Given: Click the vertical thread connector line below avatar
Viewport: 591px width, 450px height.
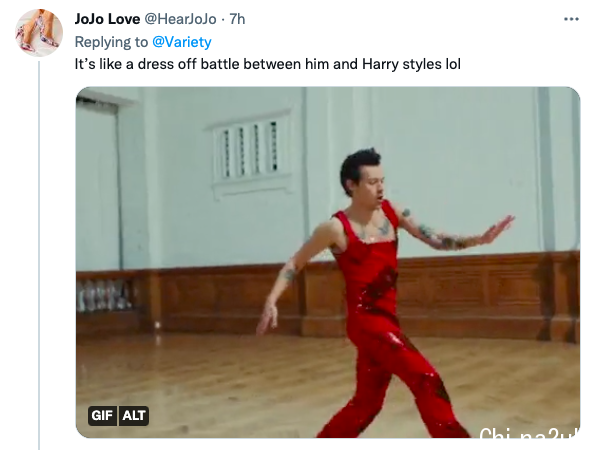Looking at the screenshot, I should [39, 256].
